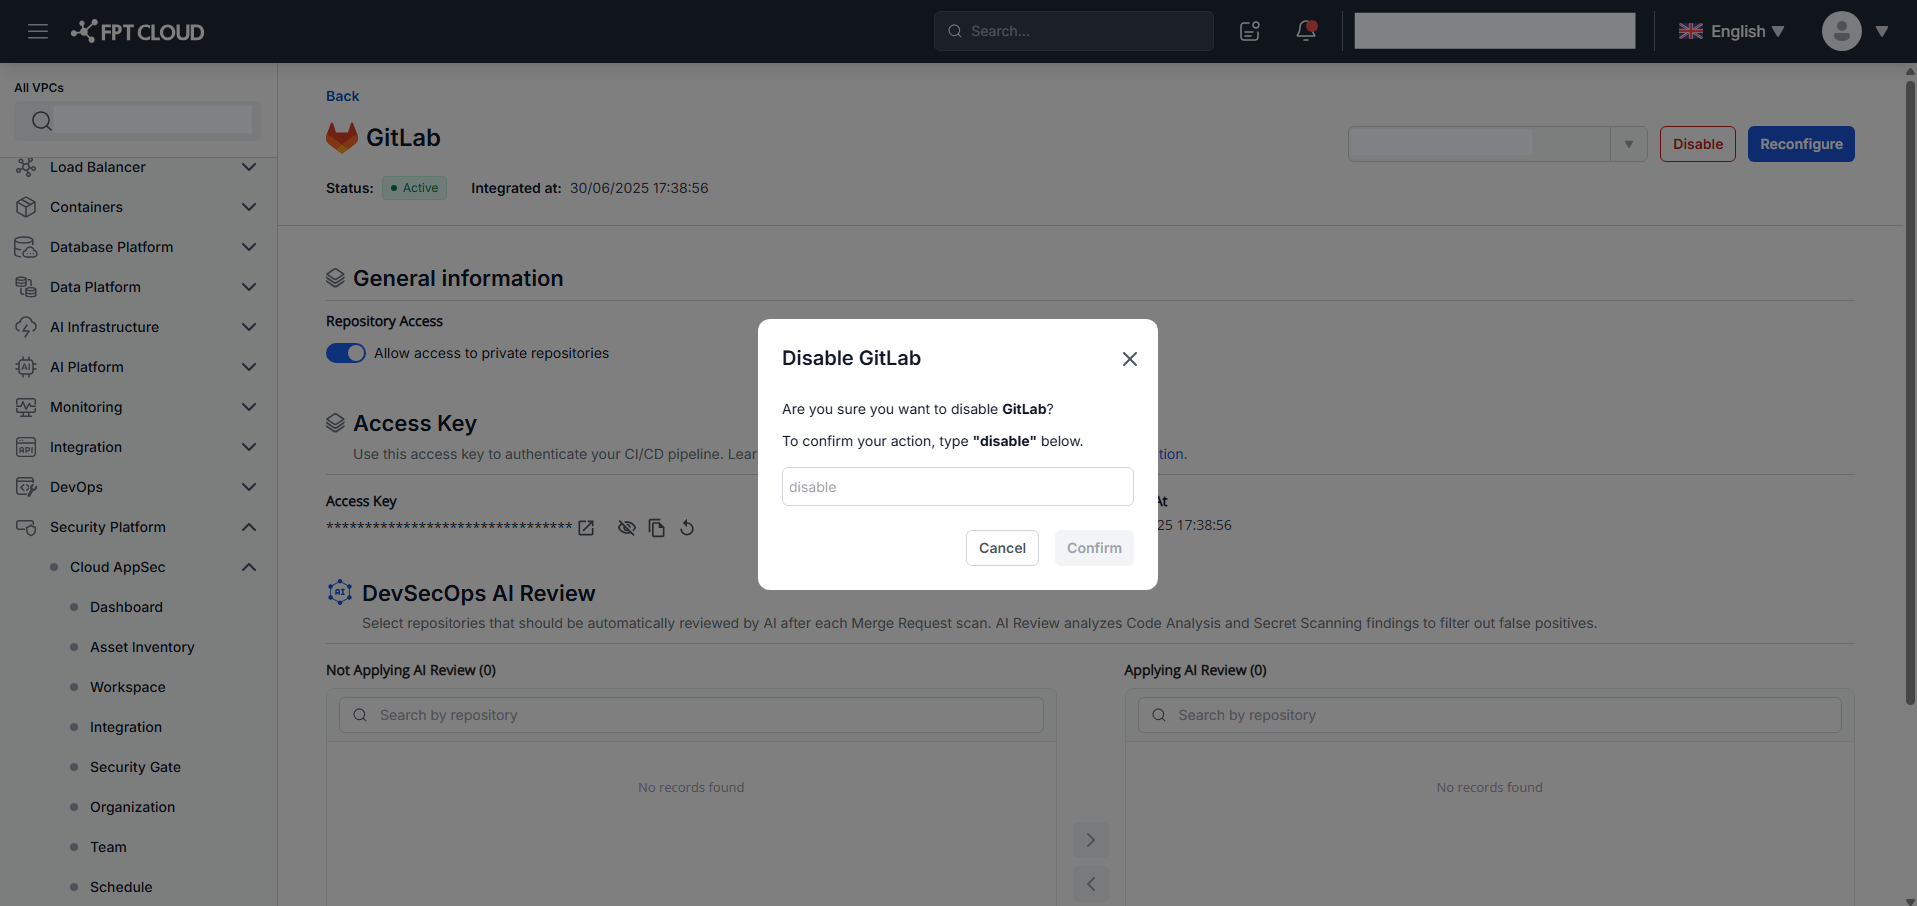The image size is (1917, 906).
Task: Click the DevOps icon
Action: [x=26, y=487]
